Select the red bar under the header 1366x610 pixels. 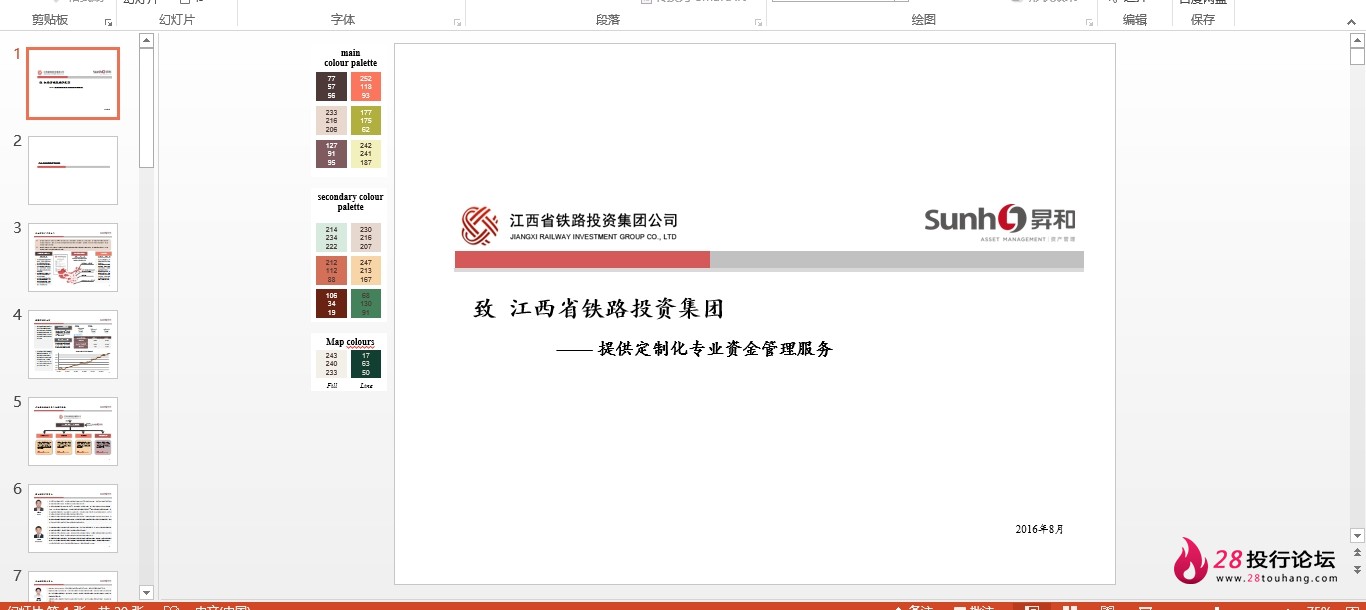click(x=582, y=260)
